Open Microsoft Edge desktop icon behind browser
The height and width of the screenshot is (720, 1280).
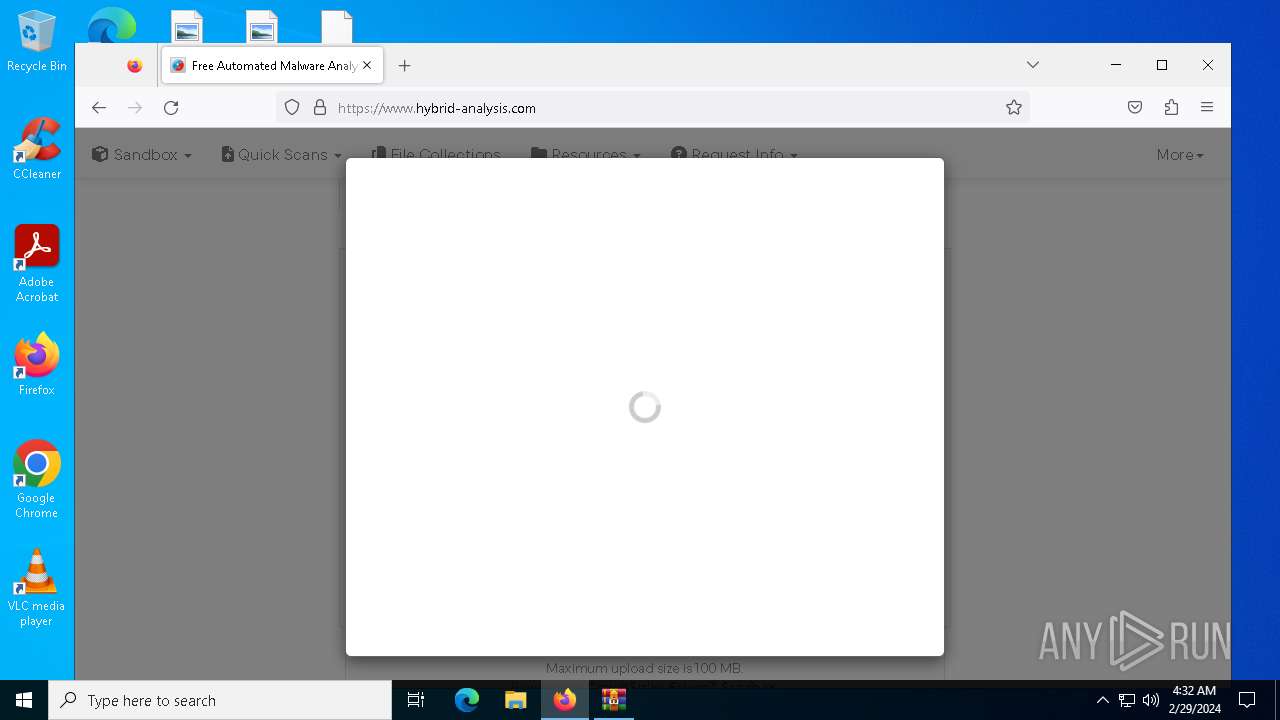(x=111, y=25)
